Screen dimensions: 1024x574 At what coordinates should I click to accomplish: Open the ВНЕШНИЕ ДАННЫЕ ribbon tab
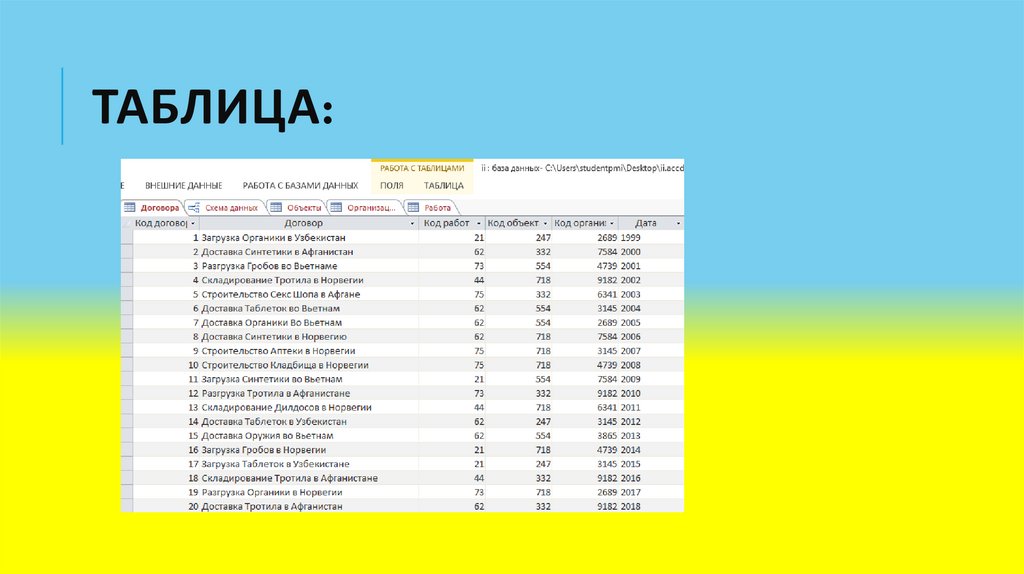point(183,186)
